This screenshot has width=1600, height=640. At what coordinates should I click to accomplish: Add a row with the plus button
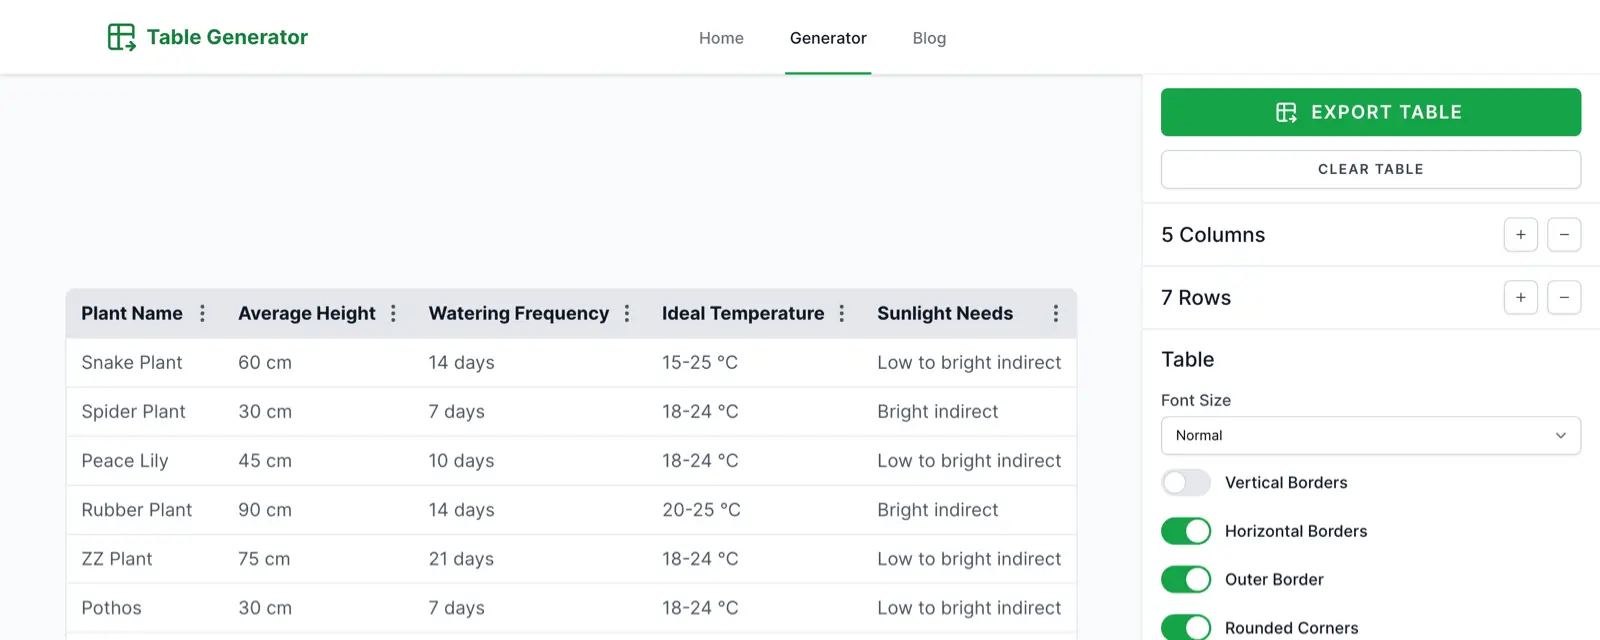tap(1520, 298)
